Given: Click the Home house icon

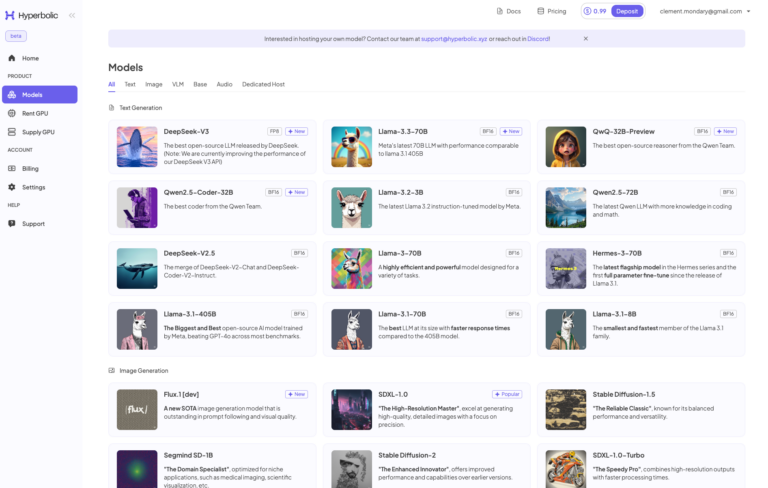Looking at the screenshot, I should (x=12, y=58).
